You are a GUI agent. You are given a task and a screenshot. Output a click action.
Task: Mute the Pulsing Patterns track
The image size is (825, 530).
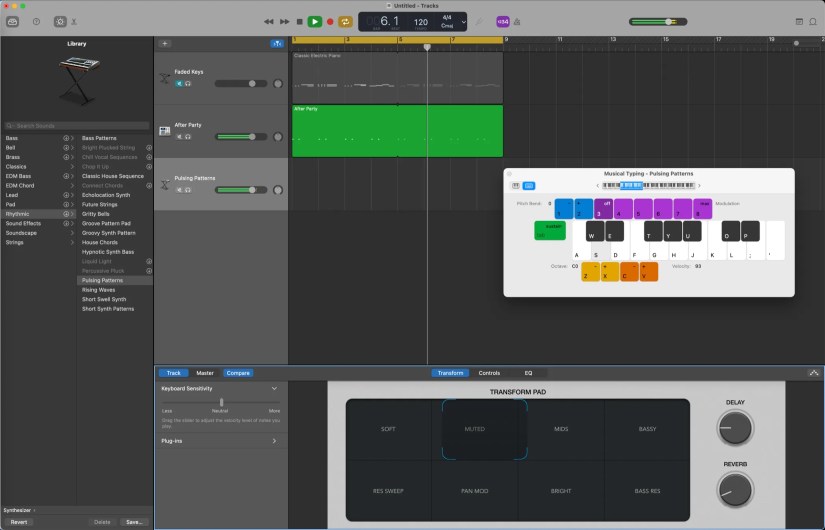tap(179, 190)
